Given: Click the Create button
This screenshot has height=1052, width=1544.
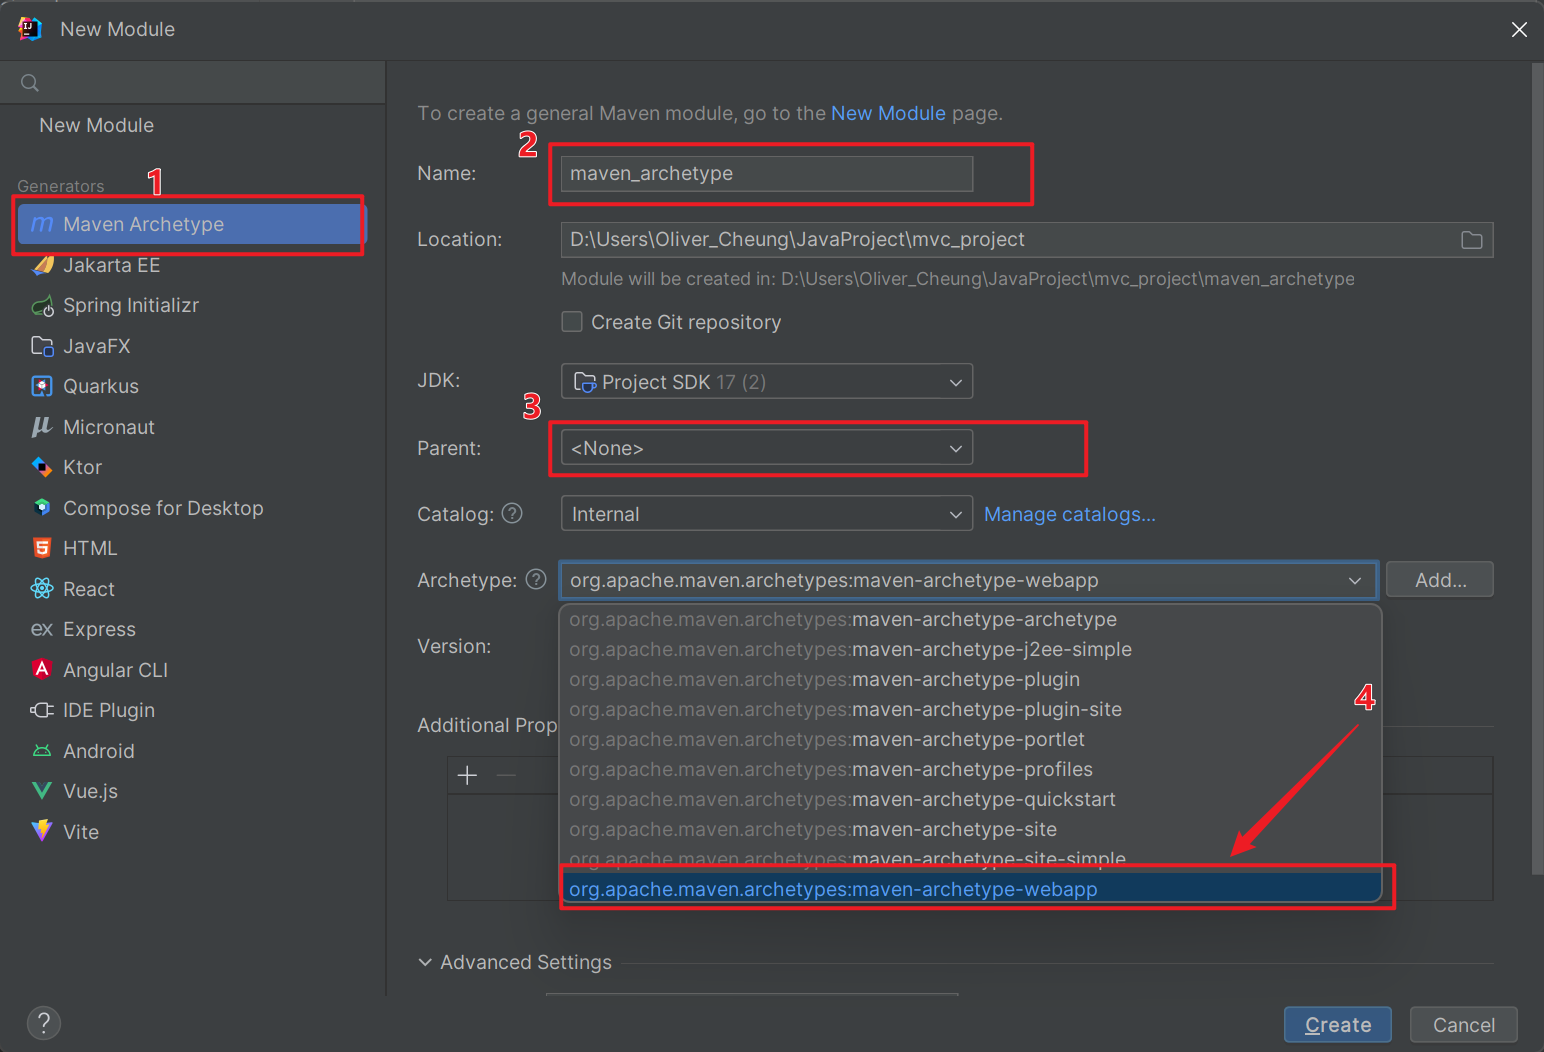Looking at the screenshot, I should (1338, 1025).
